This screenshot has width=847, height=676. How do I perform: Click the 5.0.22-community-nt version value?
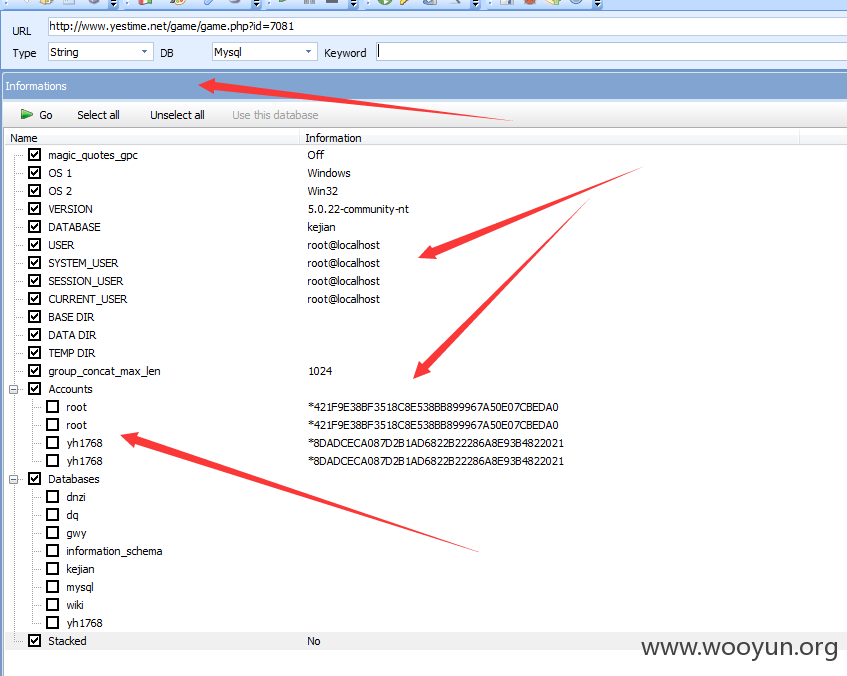click(358, 209)
